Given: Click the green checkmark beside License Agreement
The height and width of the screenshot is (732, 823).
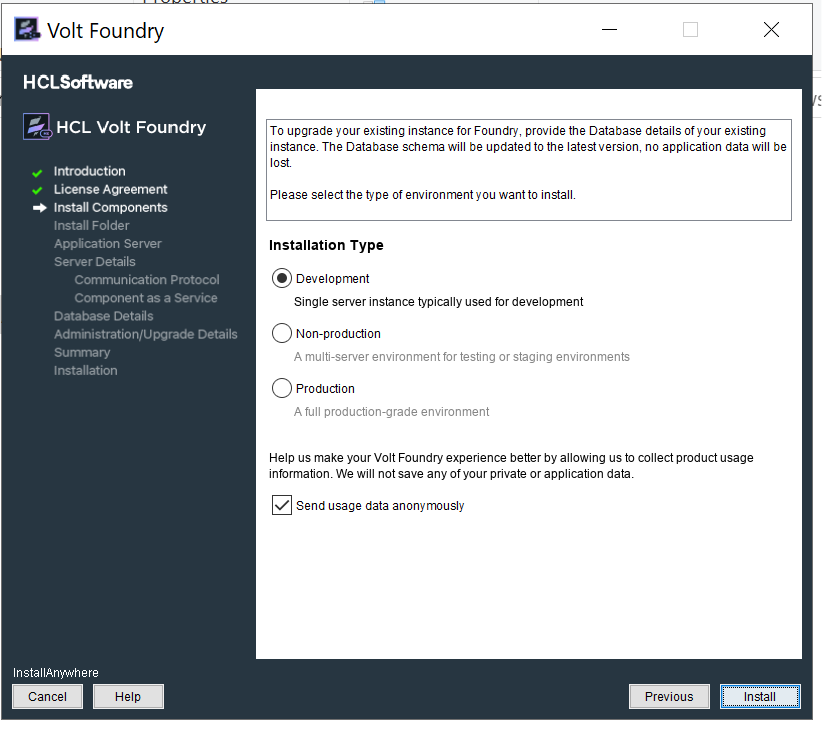Looking at the screenshot, I should tap(38, 190).
